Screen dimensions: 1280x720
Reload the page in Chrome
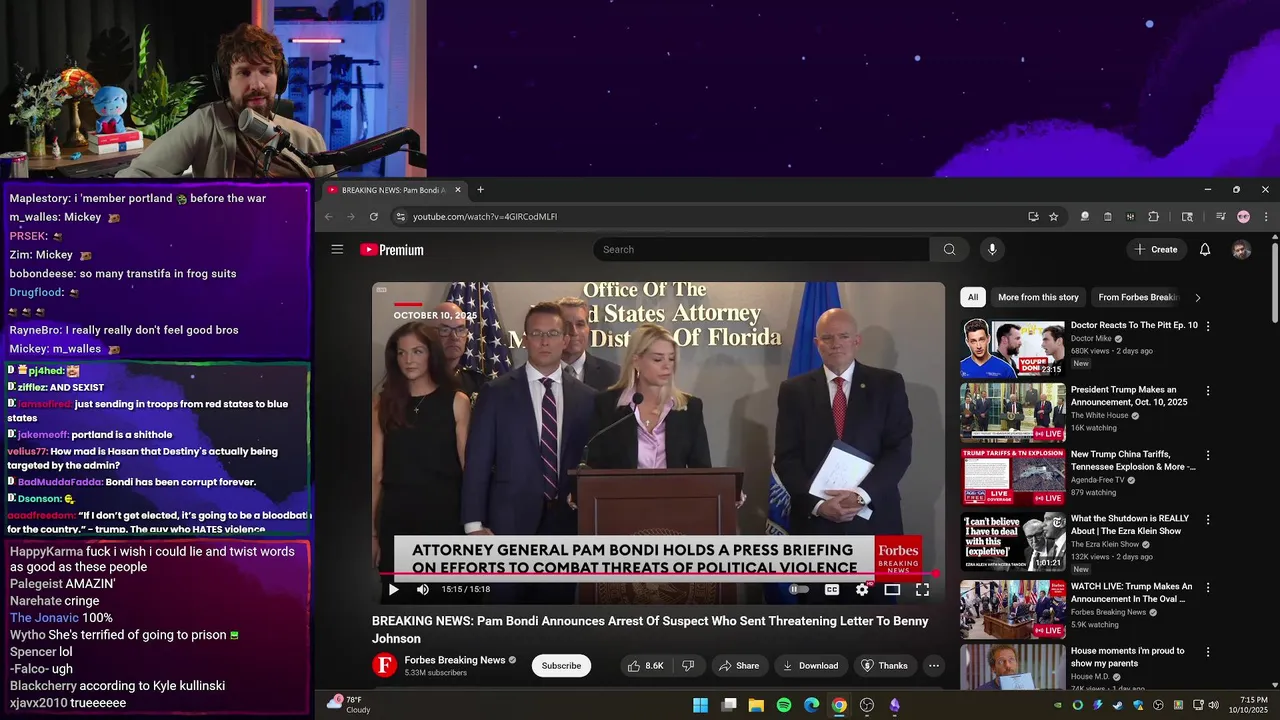[x=374, y=216]
